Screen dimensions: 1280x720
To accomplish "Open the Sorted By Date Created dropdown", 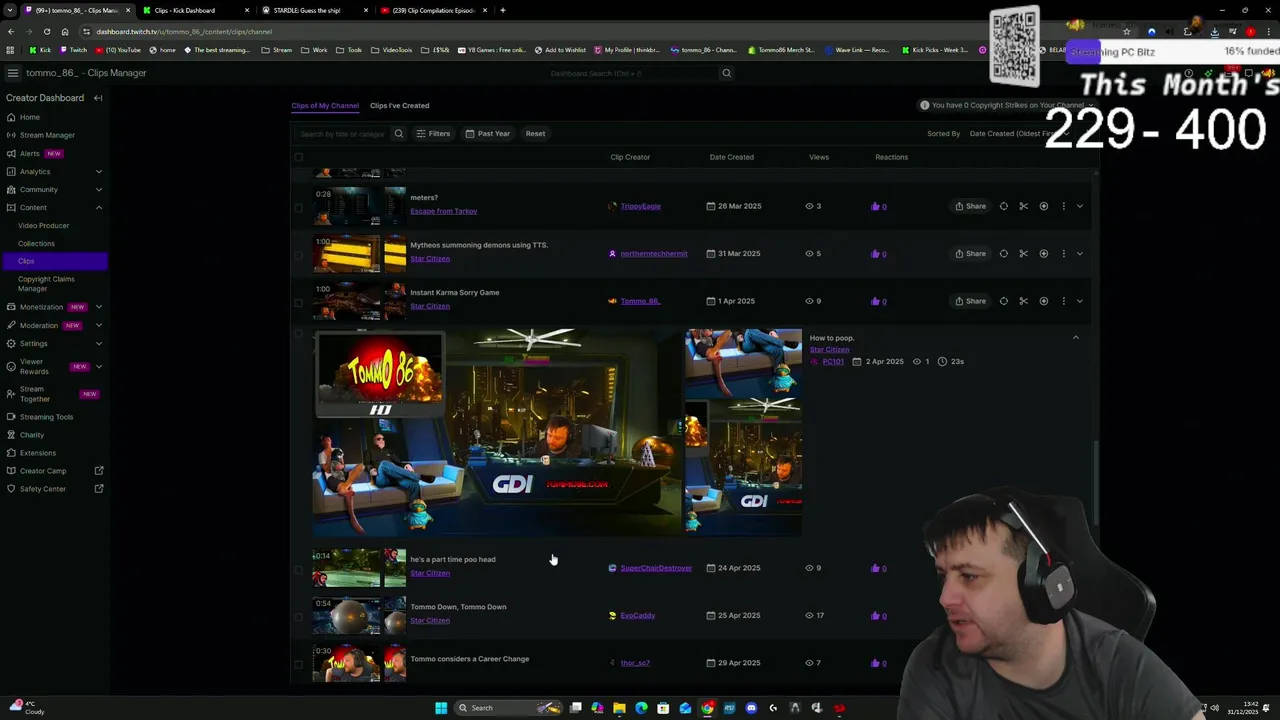I will (1017, 134).
